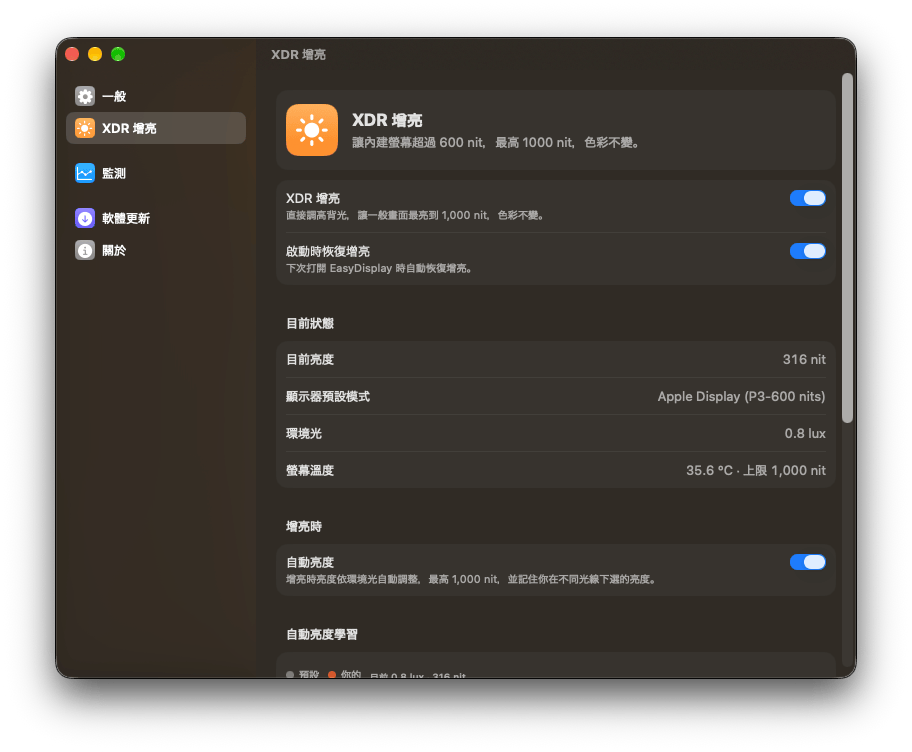912x752 pixels.
Task: Select the XDR 增亮 sun icon in sidebar
Action: coord(85,128)
